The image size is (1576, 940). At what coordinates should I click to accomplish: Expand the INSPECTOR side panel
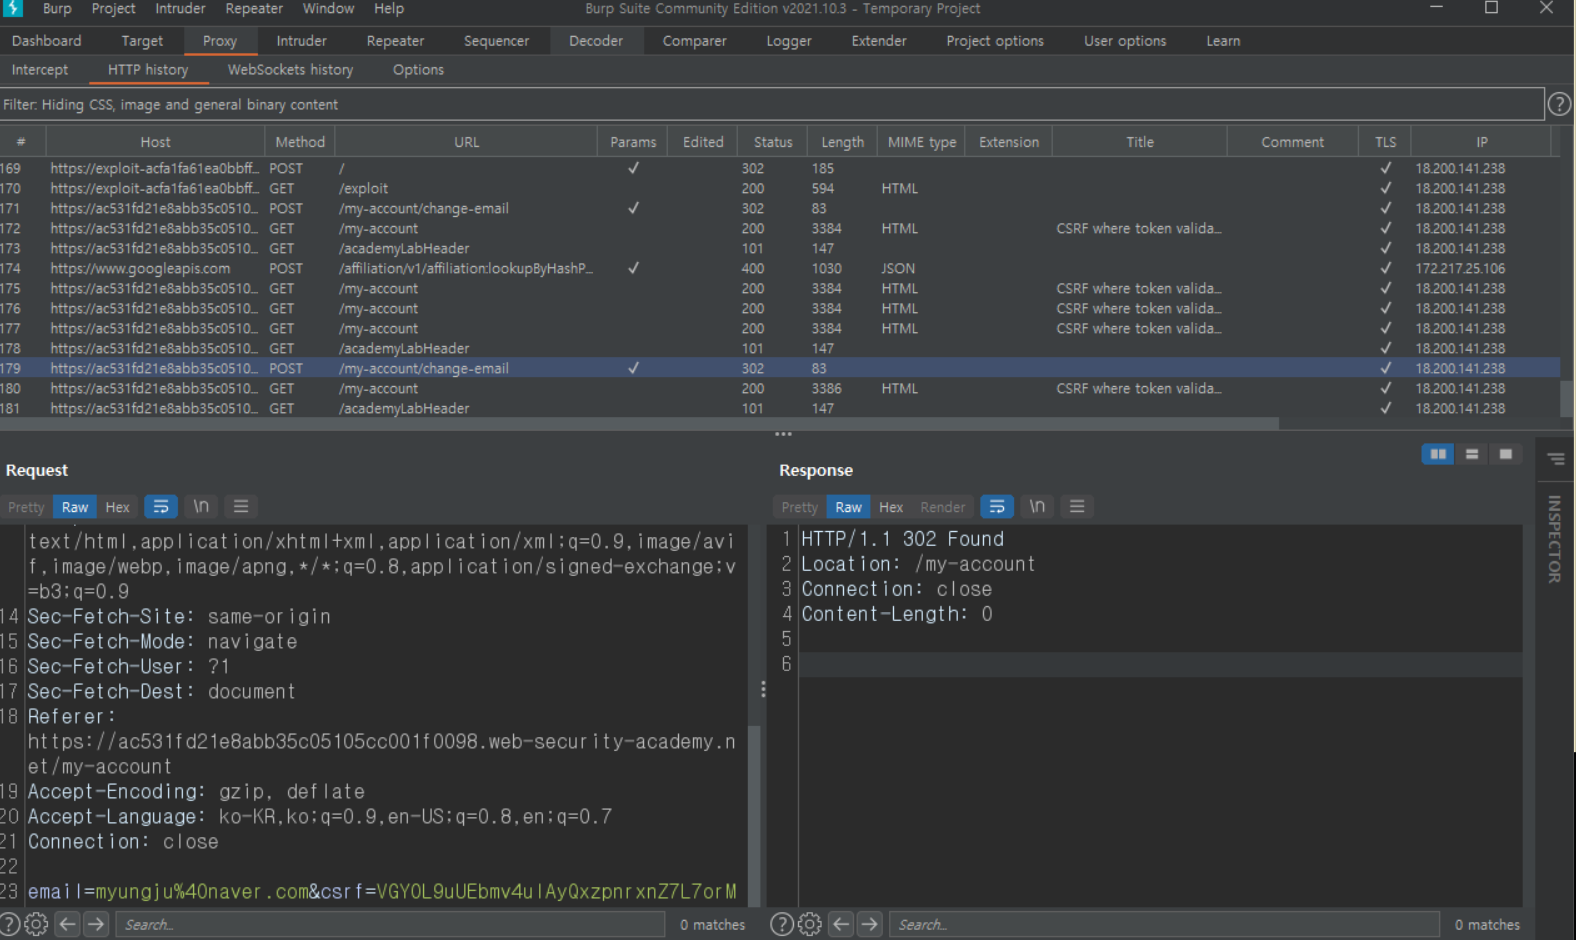(1555, 539)
